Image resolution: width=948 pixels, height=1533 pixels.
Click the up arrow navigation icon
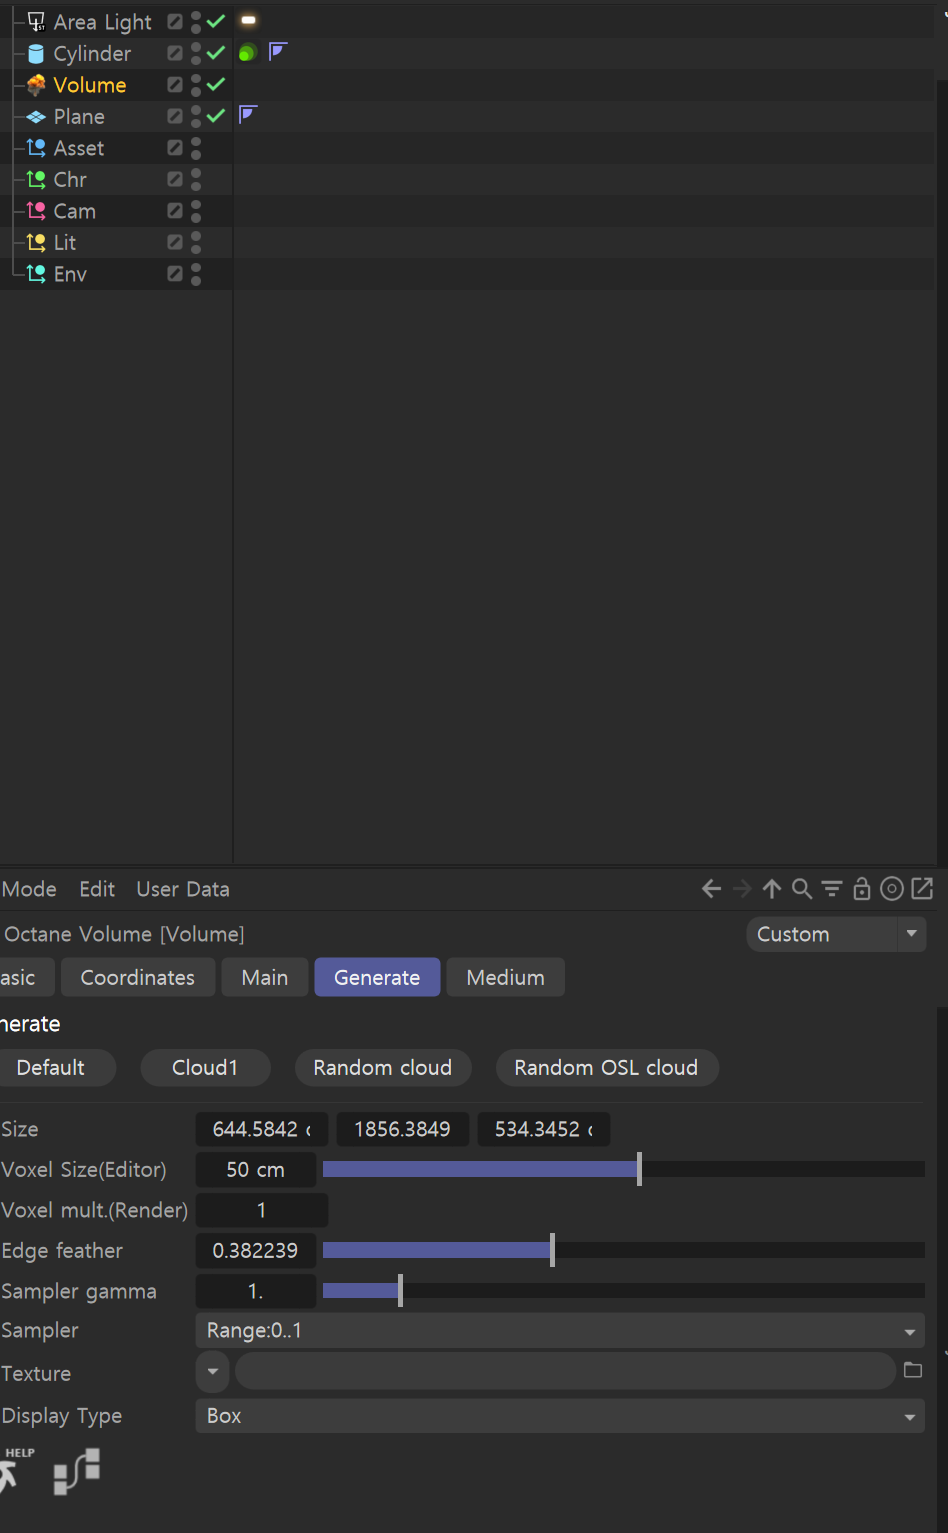point(772,889)
